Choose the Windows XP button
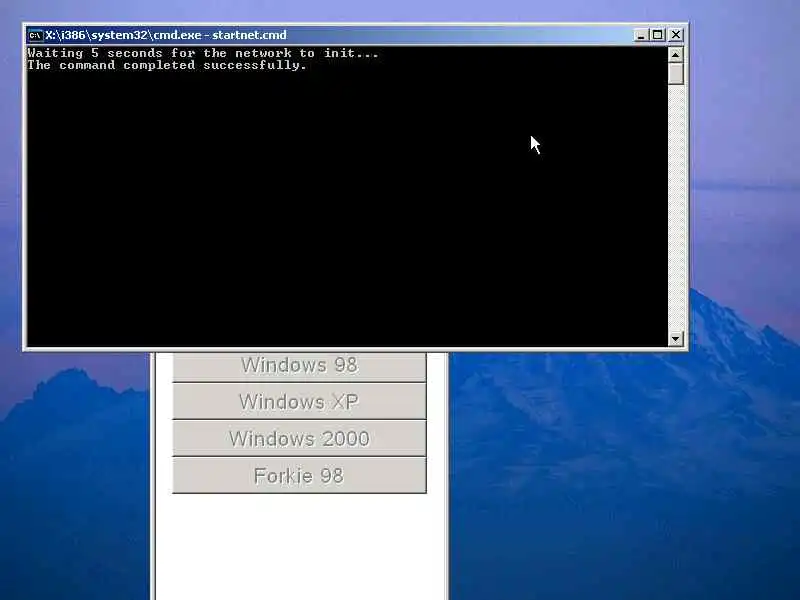The width and height of the screenshot is (800, 600). click(x=299, y=402)
